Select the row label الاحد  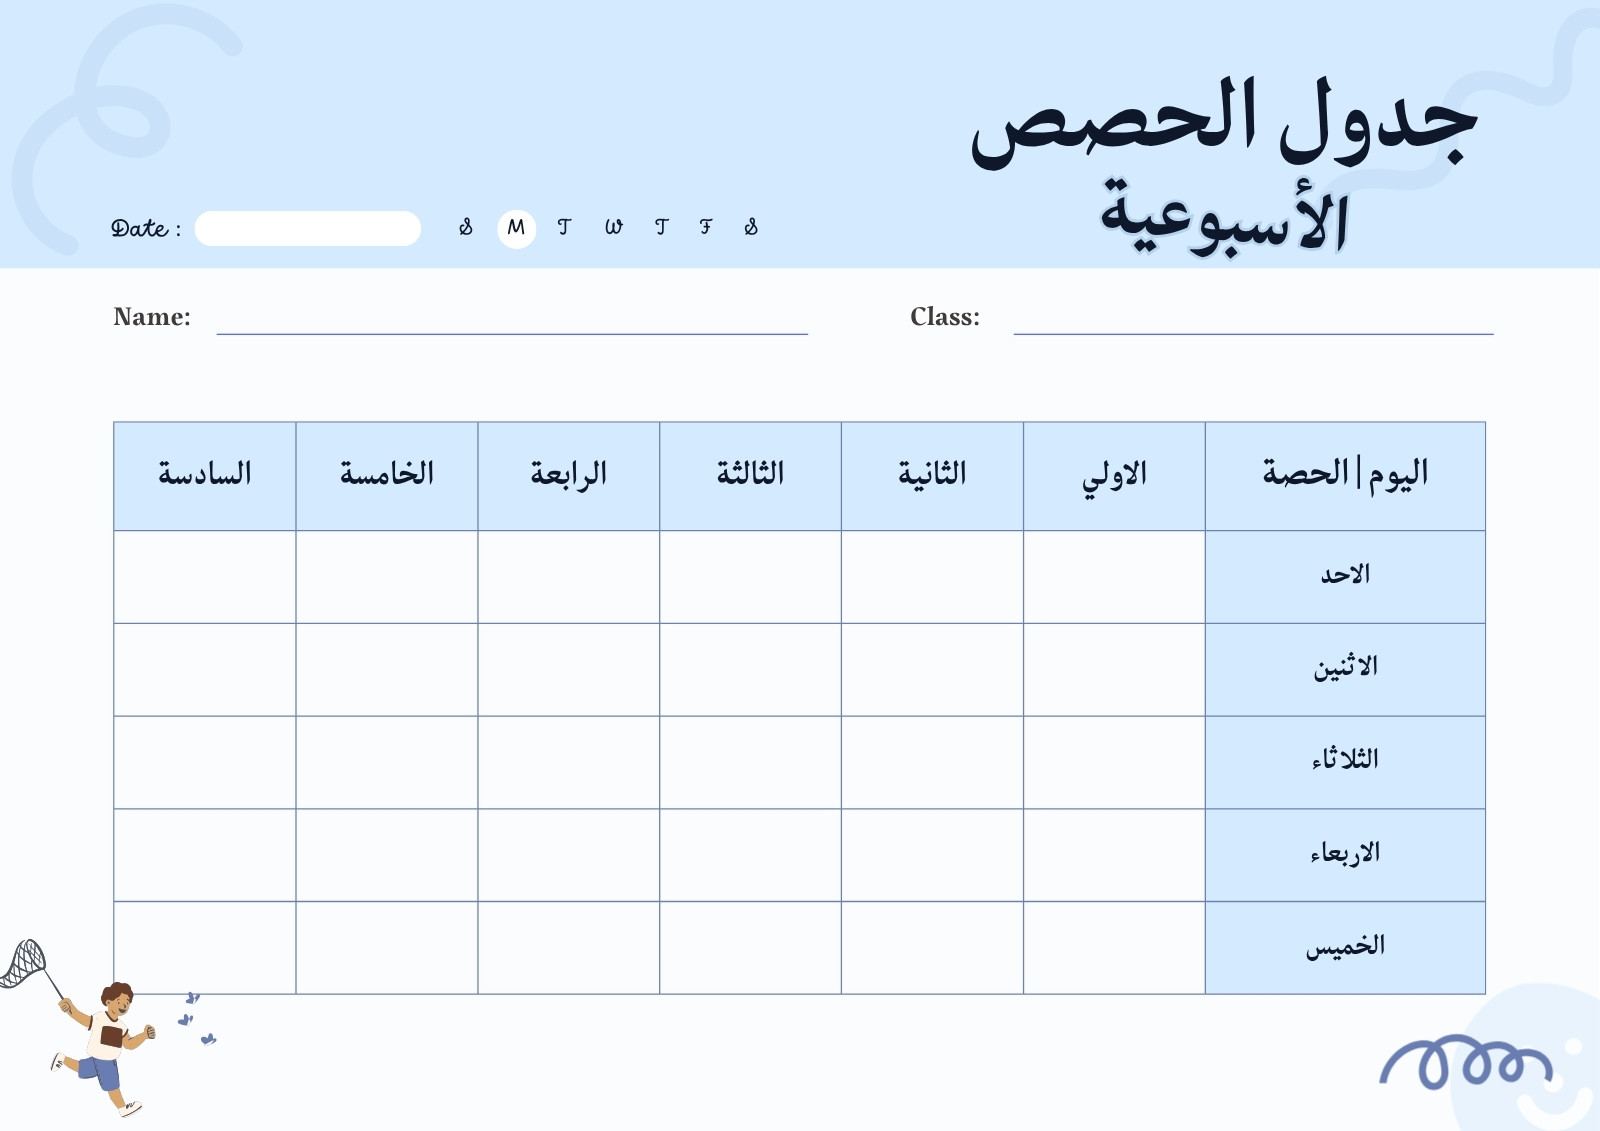(x=1345, y=577)
